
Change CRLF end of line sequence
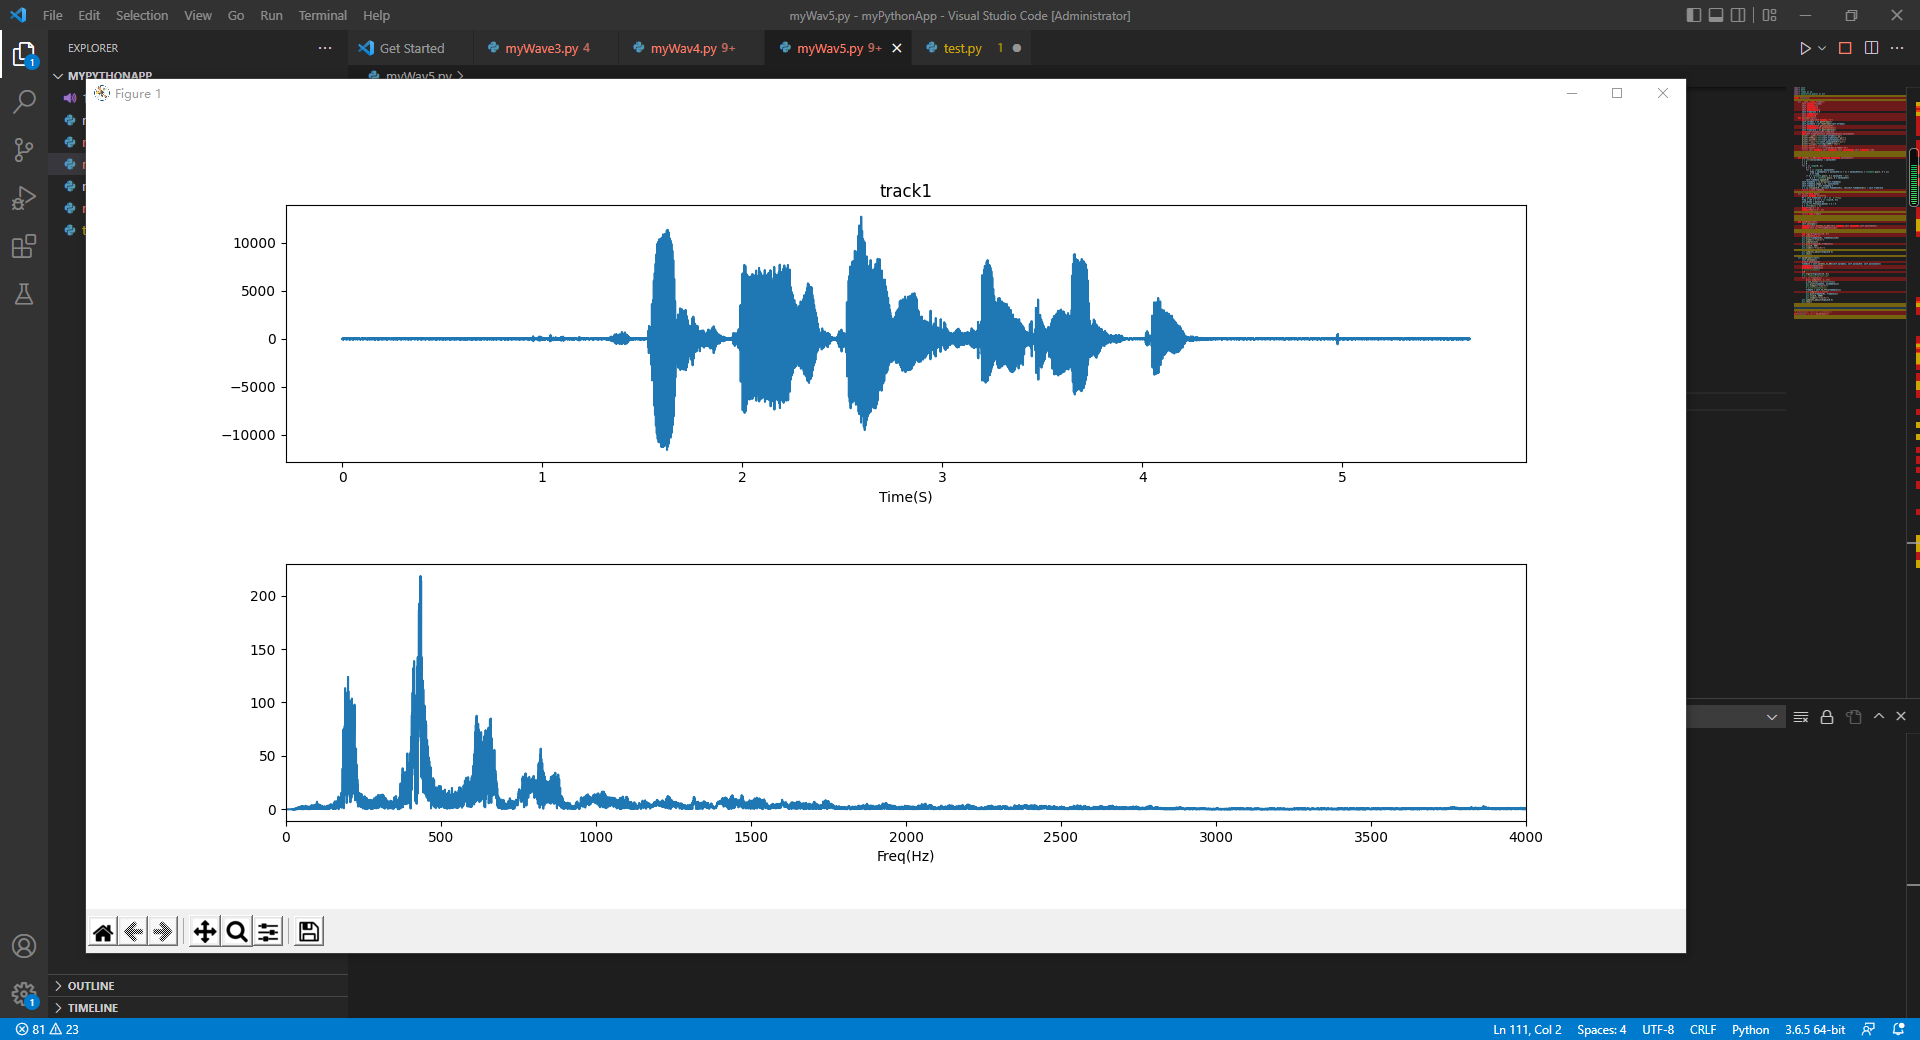tap(1703, 1029)
